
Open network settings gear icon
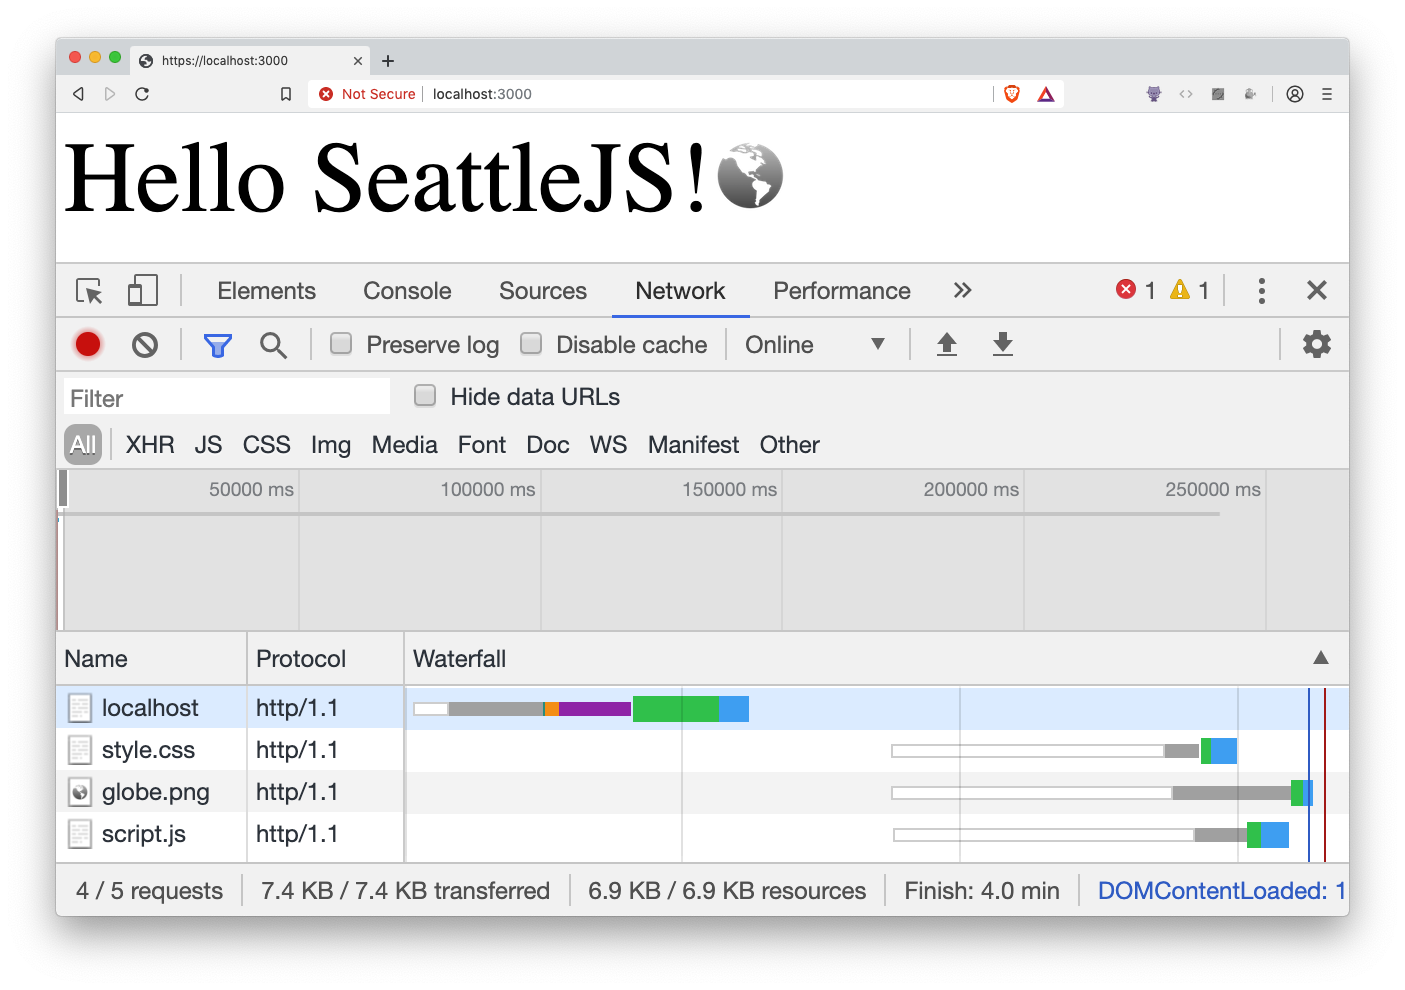click(1316, 345)
